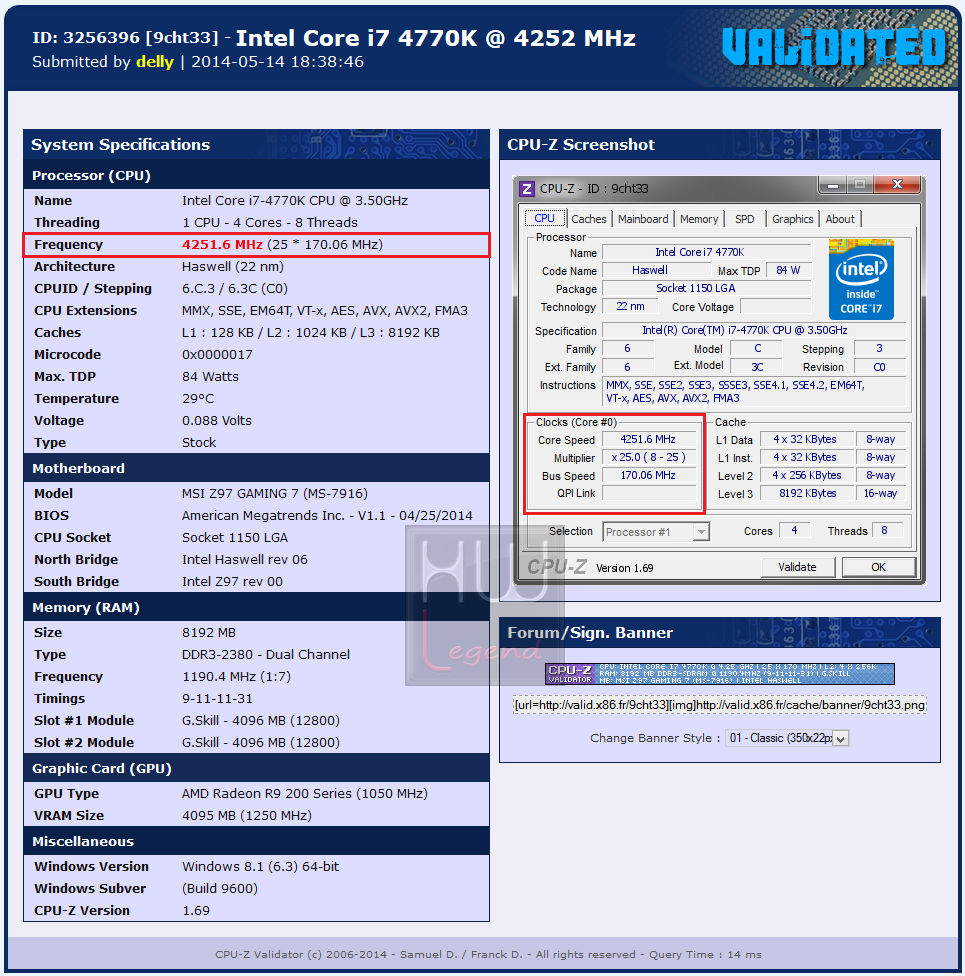Viewport: 965px width, 976px height.
Task: Click the Max TDP value 84 W
Action: pyautogui.click(x=789, y=270)
